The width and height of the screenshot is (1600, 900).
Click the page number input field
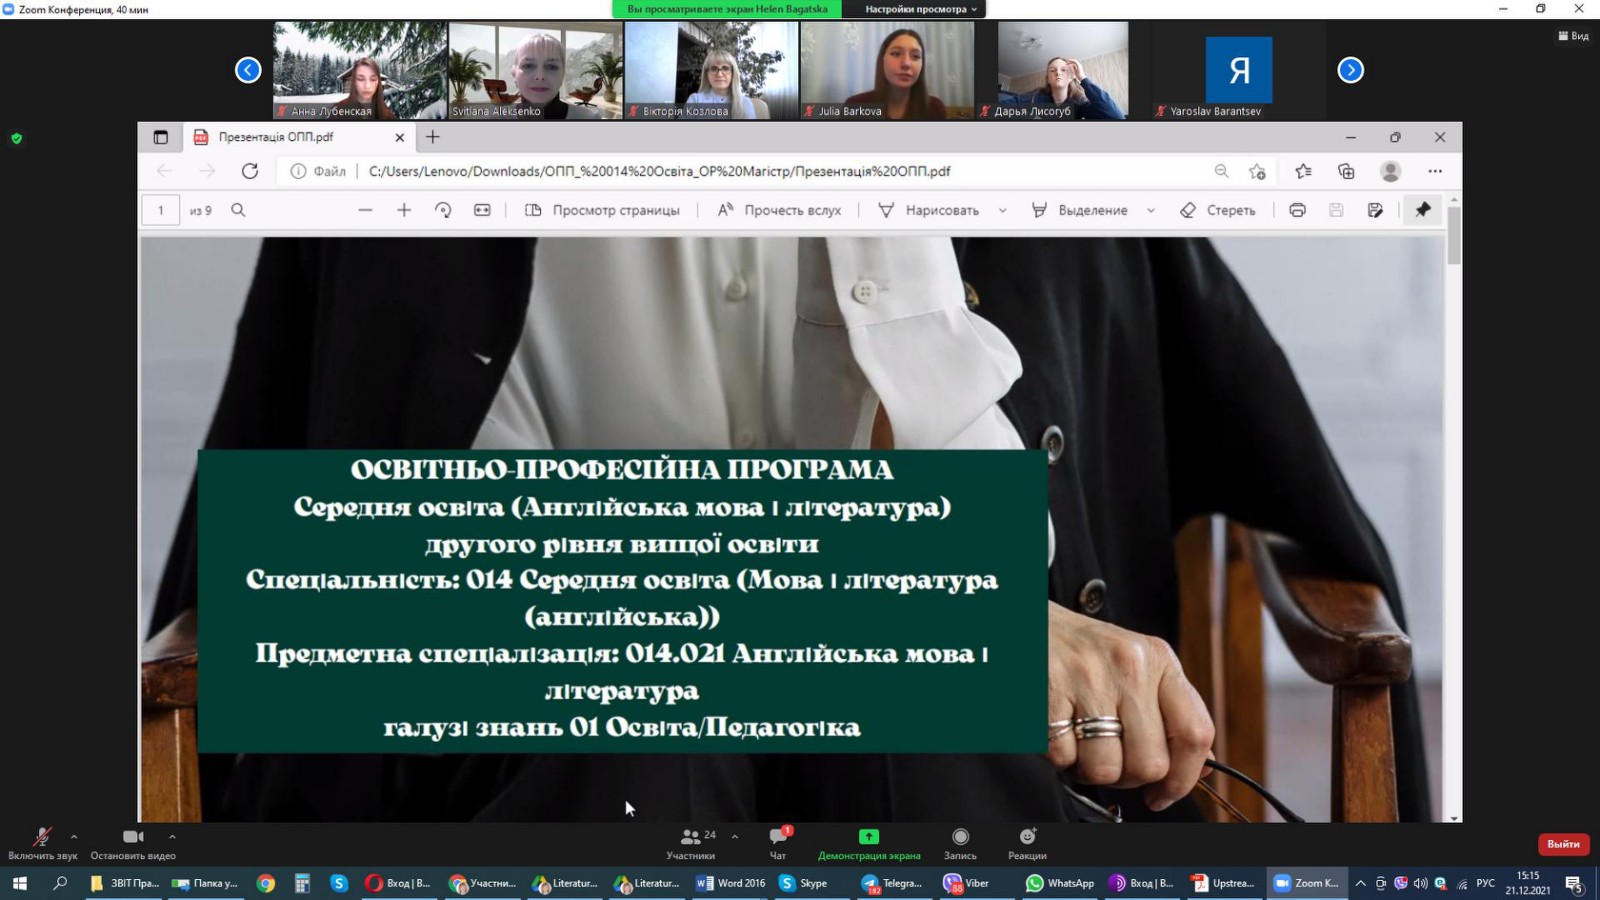coord(160,210)
